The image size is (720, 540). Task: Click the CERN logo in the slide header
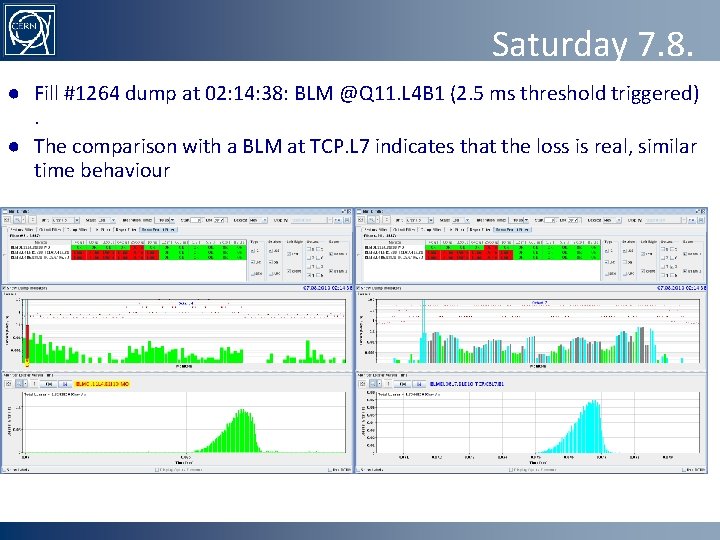30,29
